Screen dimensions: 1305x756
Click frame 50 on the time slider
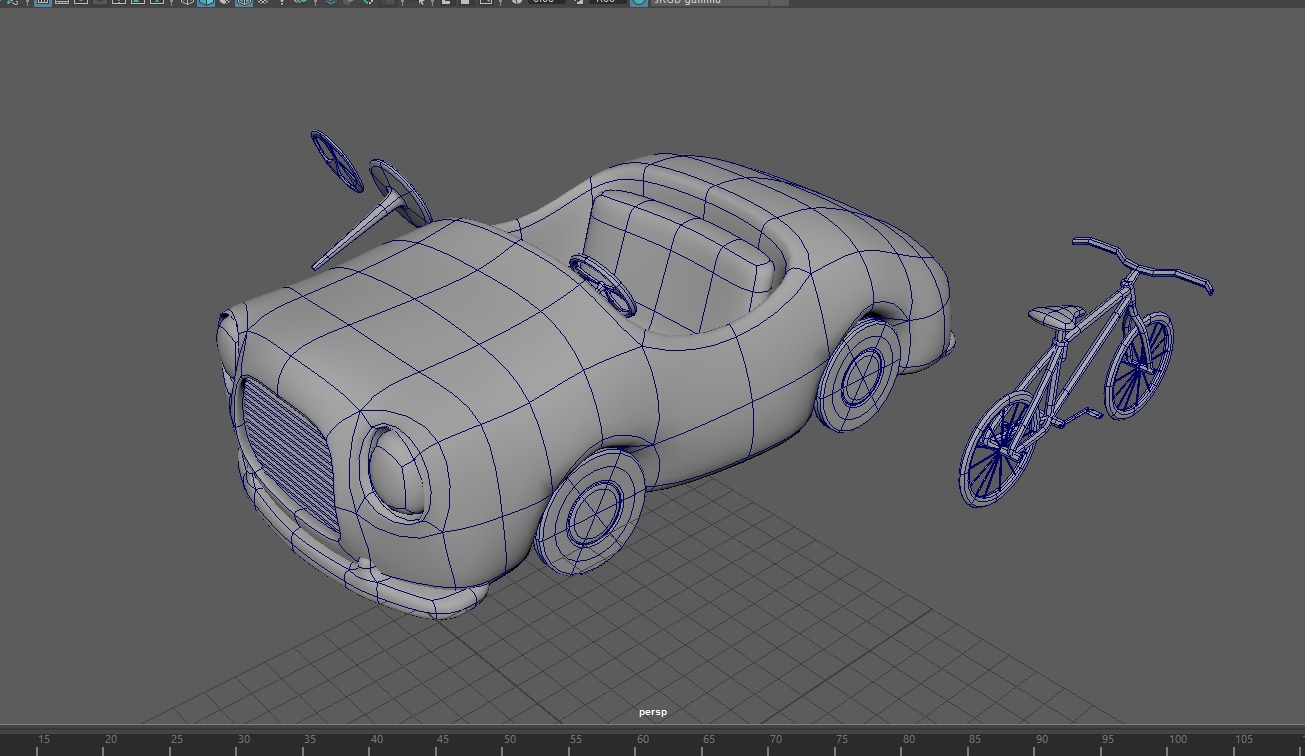click(509, 742)
